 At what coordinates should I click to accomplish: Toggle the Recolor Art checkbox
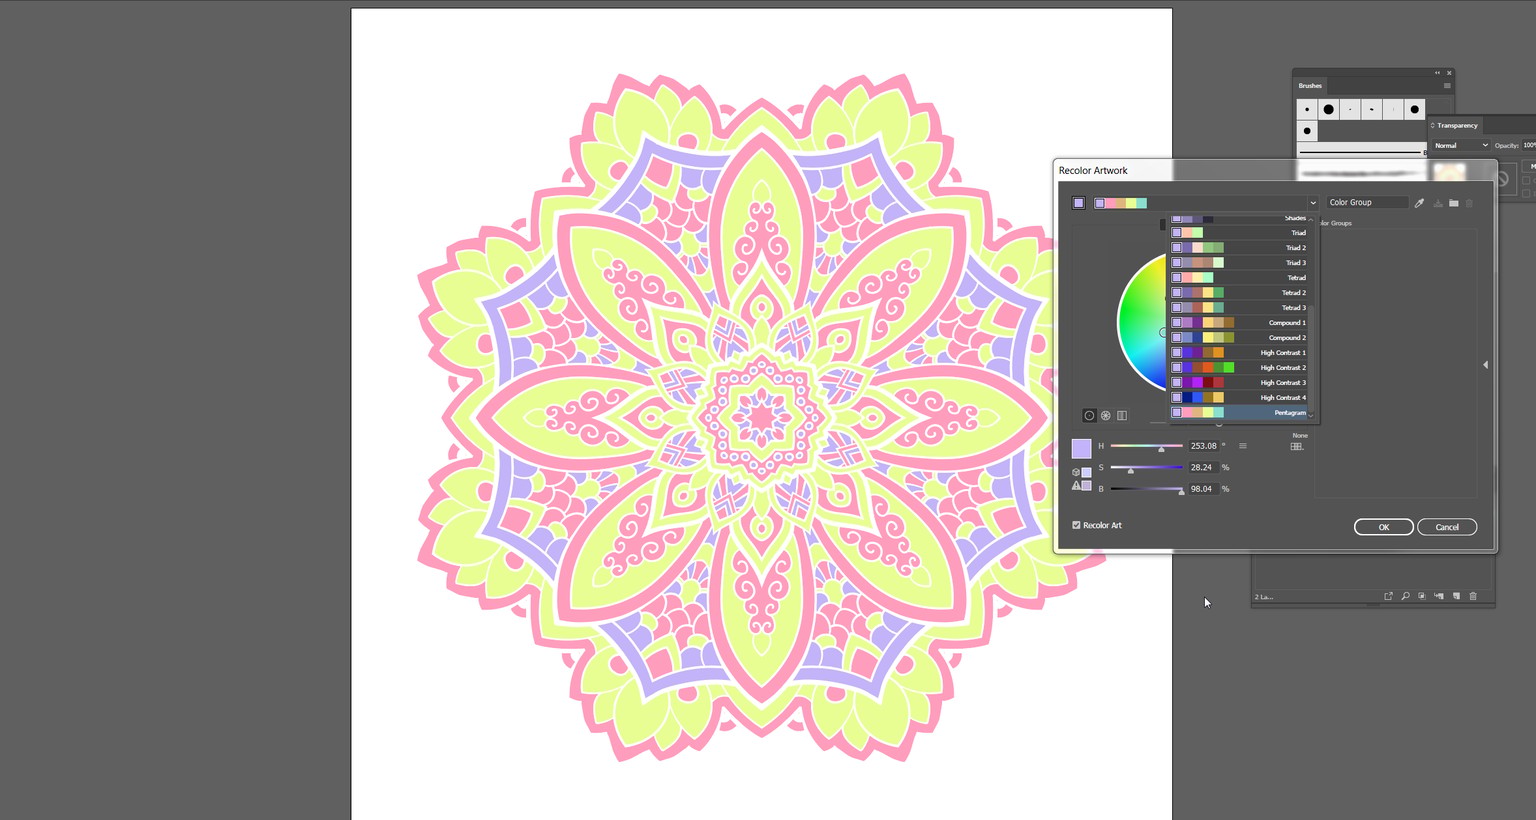click(x=1077, y=525)
